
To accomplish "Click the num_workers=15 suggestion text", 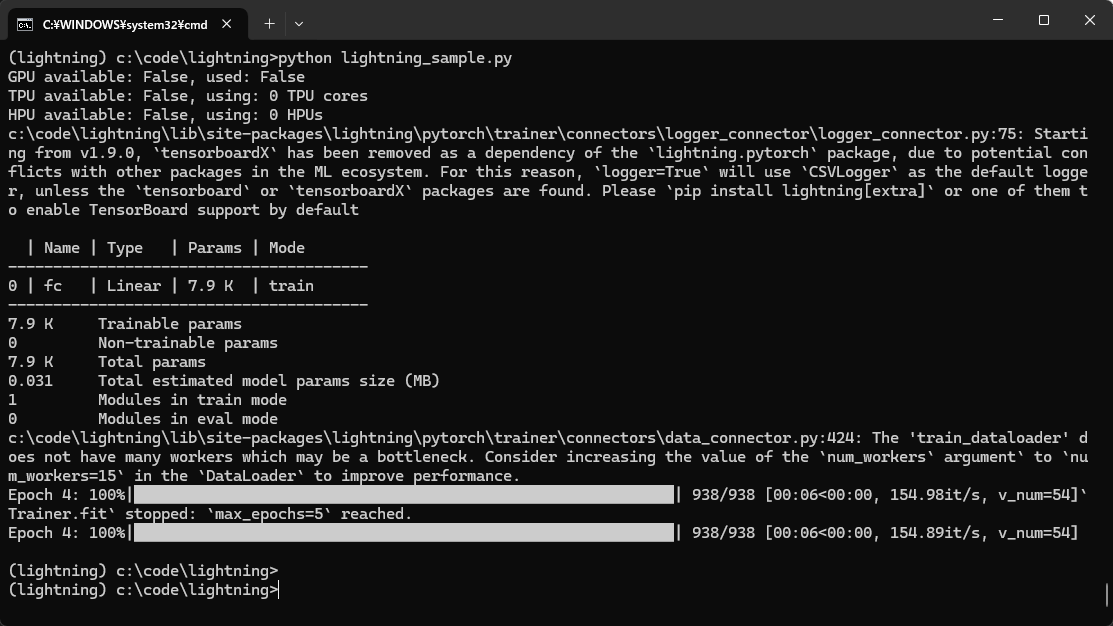I will coord(60,475).
